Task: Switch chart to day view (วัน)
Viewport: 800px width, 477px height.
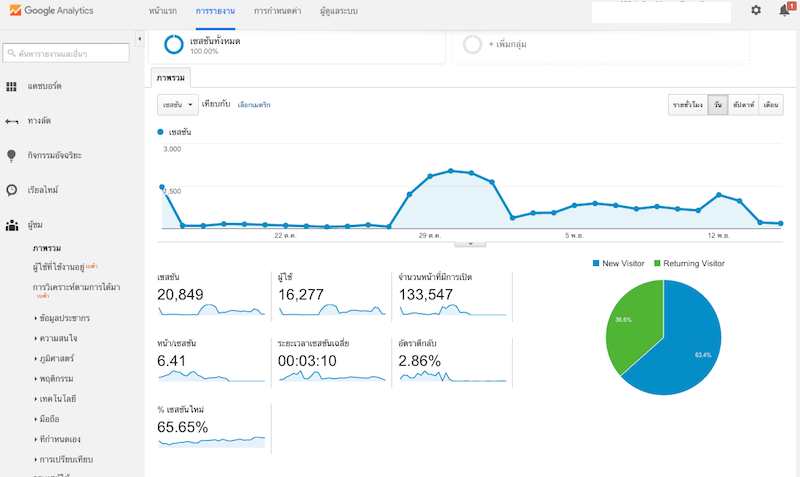Action: 718,105
